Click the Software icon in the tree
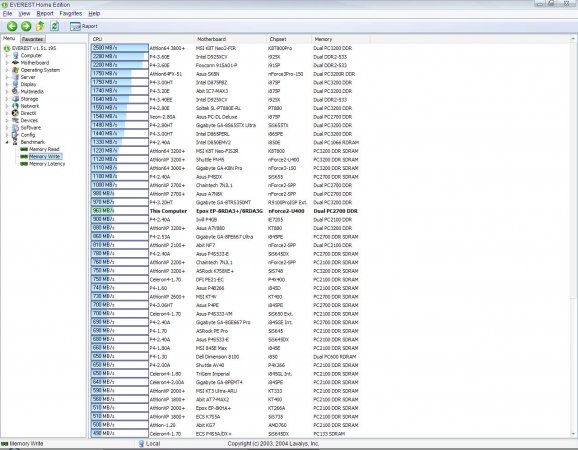The image size is (578, 450). [15, 128]
